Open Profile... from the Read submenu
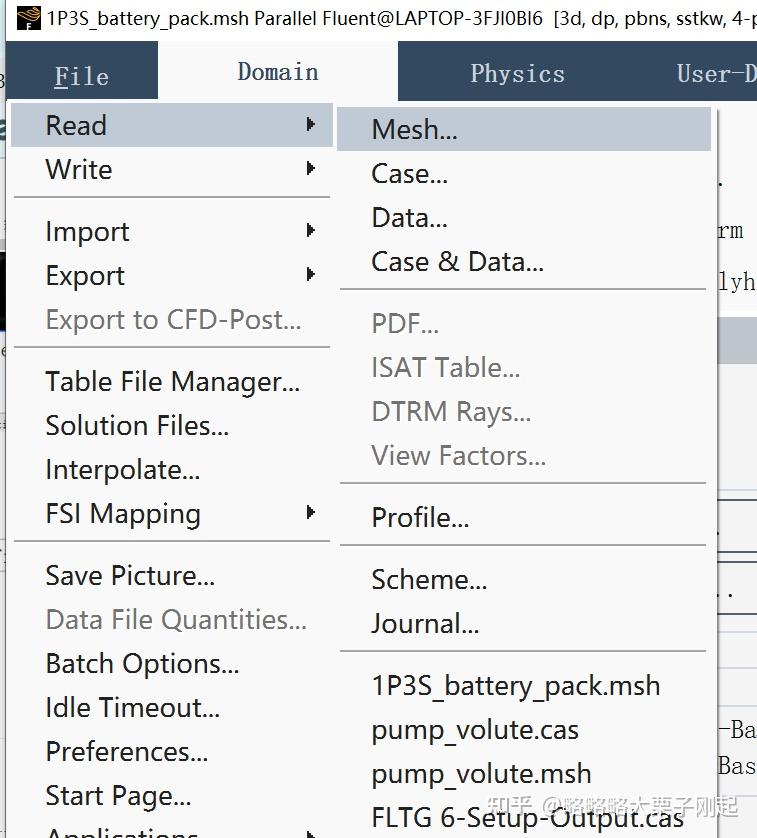This screenshot has height=838, width=757. pos(420,518)
